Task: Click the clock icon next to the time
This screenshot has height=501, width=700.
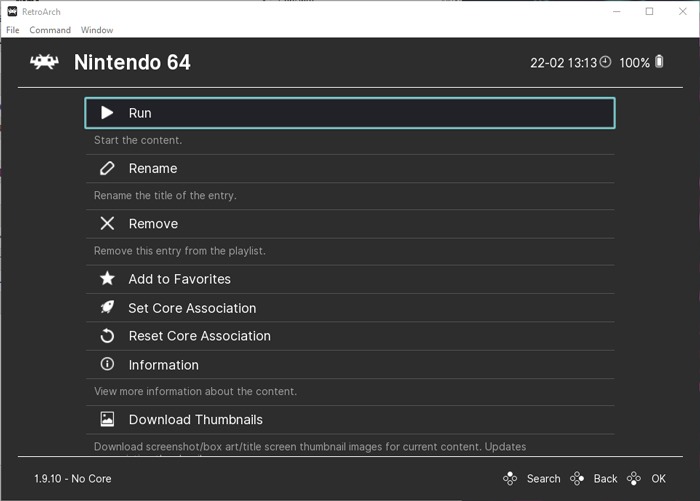Action: 605,62
